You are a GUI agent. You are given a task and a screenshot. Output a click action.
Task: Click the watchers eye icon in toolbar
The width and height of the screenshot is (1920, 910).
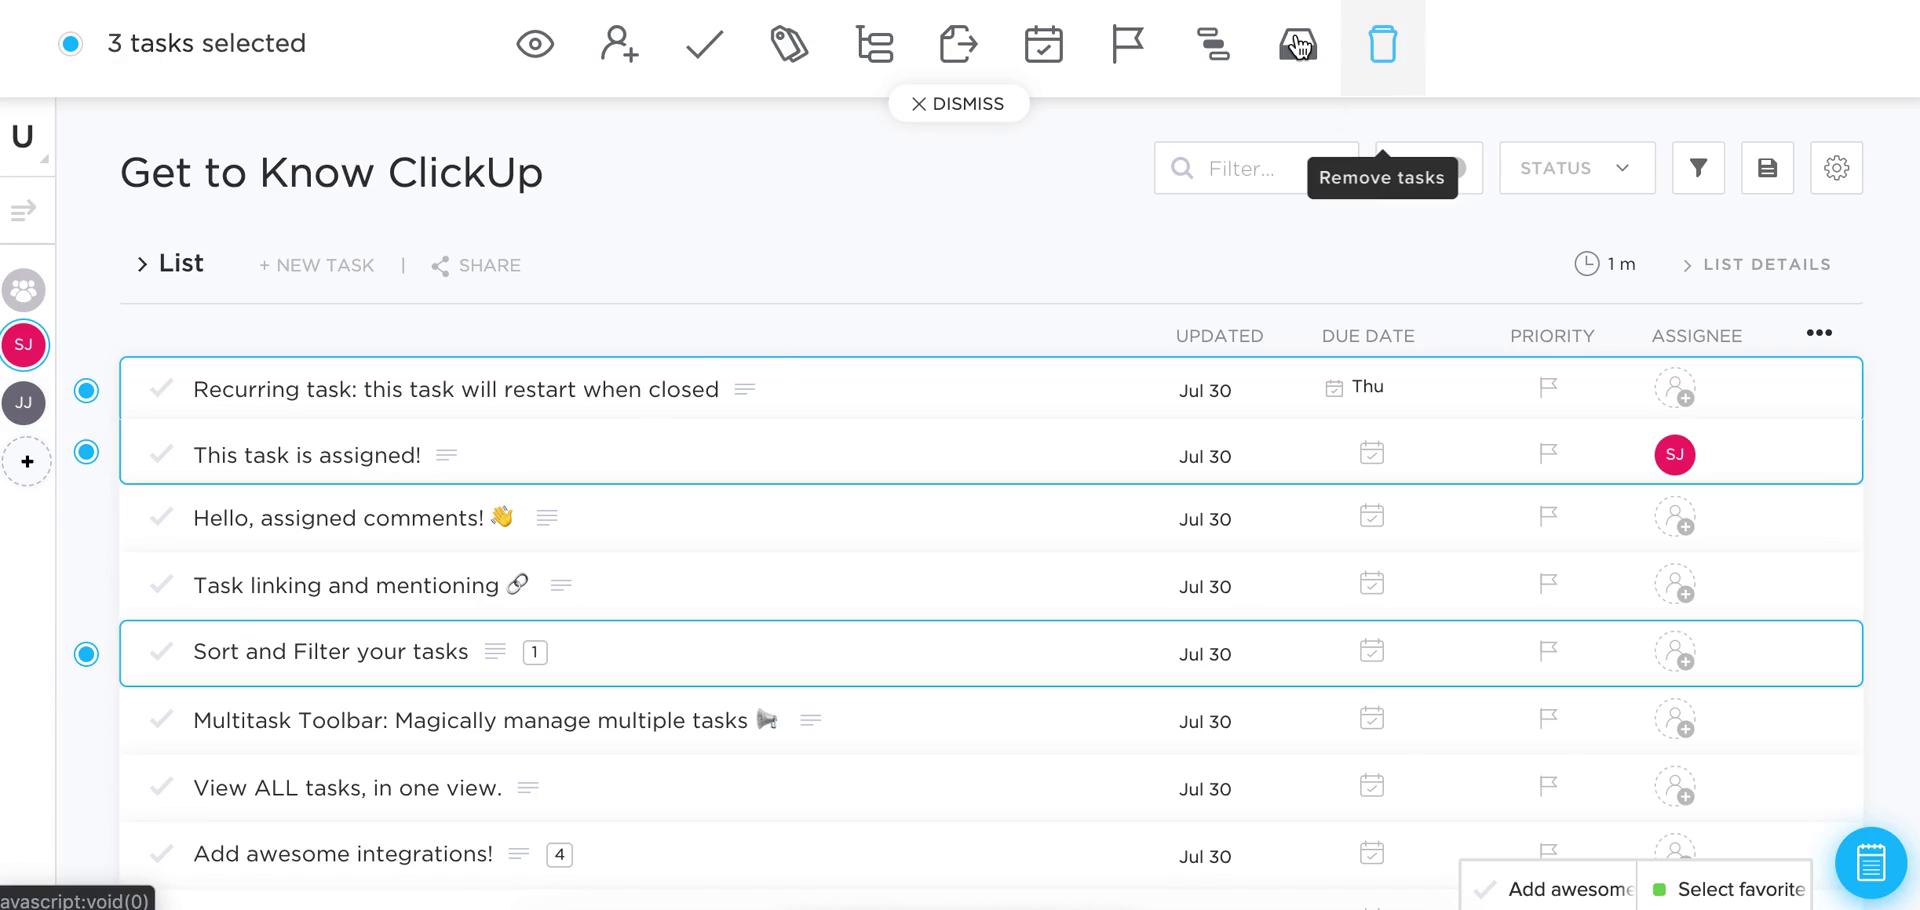(x=535, y=44)
